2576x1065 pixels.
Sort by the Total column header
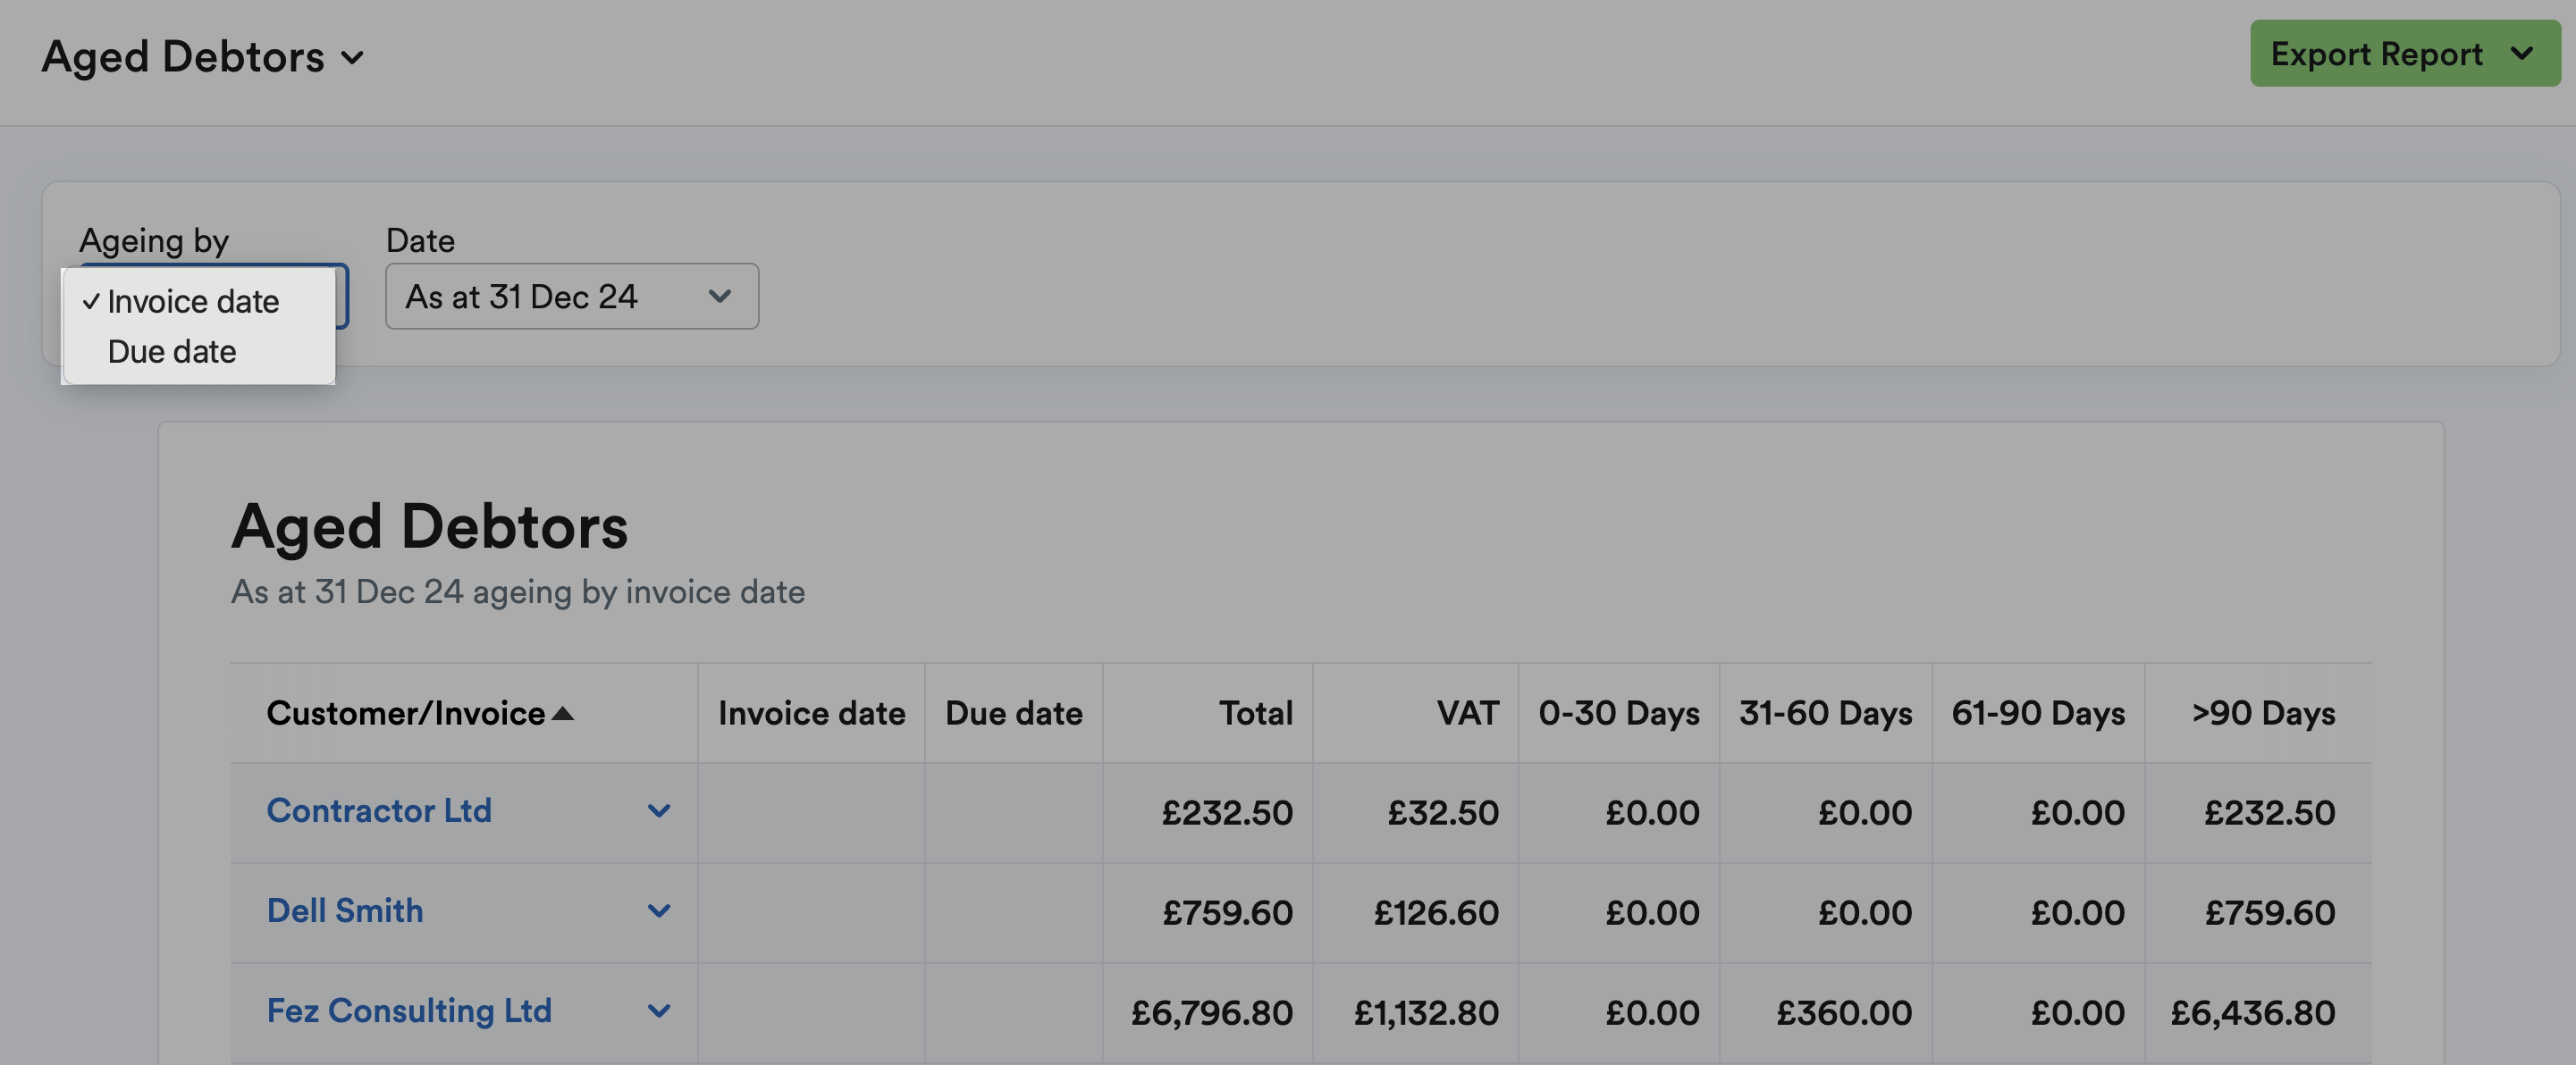(x=1255, y=713)
